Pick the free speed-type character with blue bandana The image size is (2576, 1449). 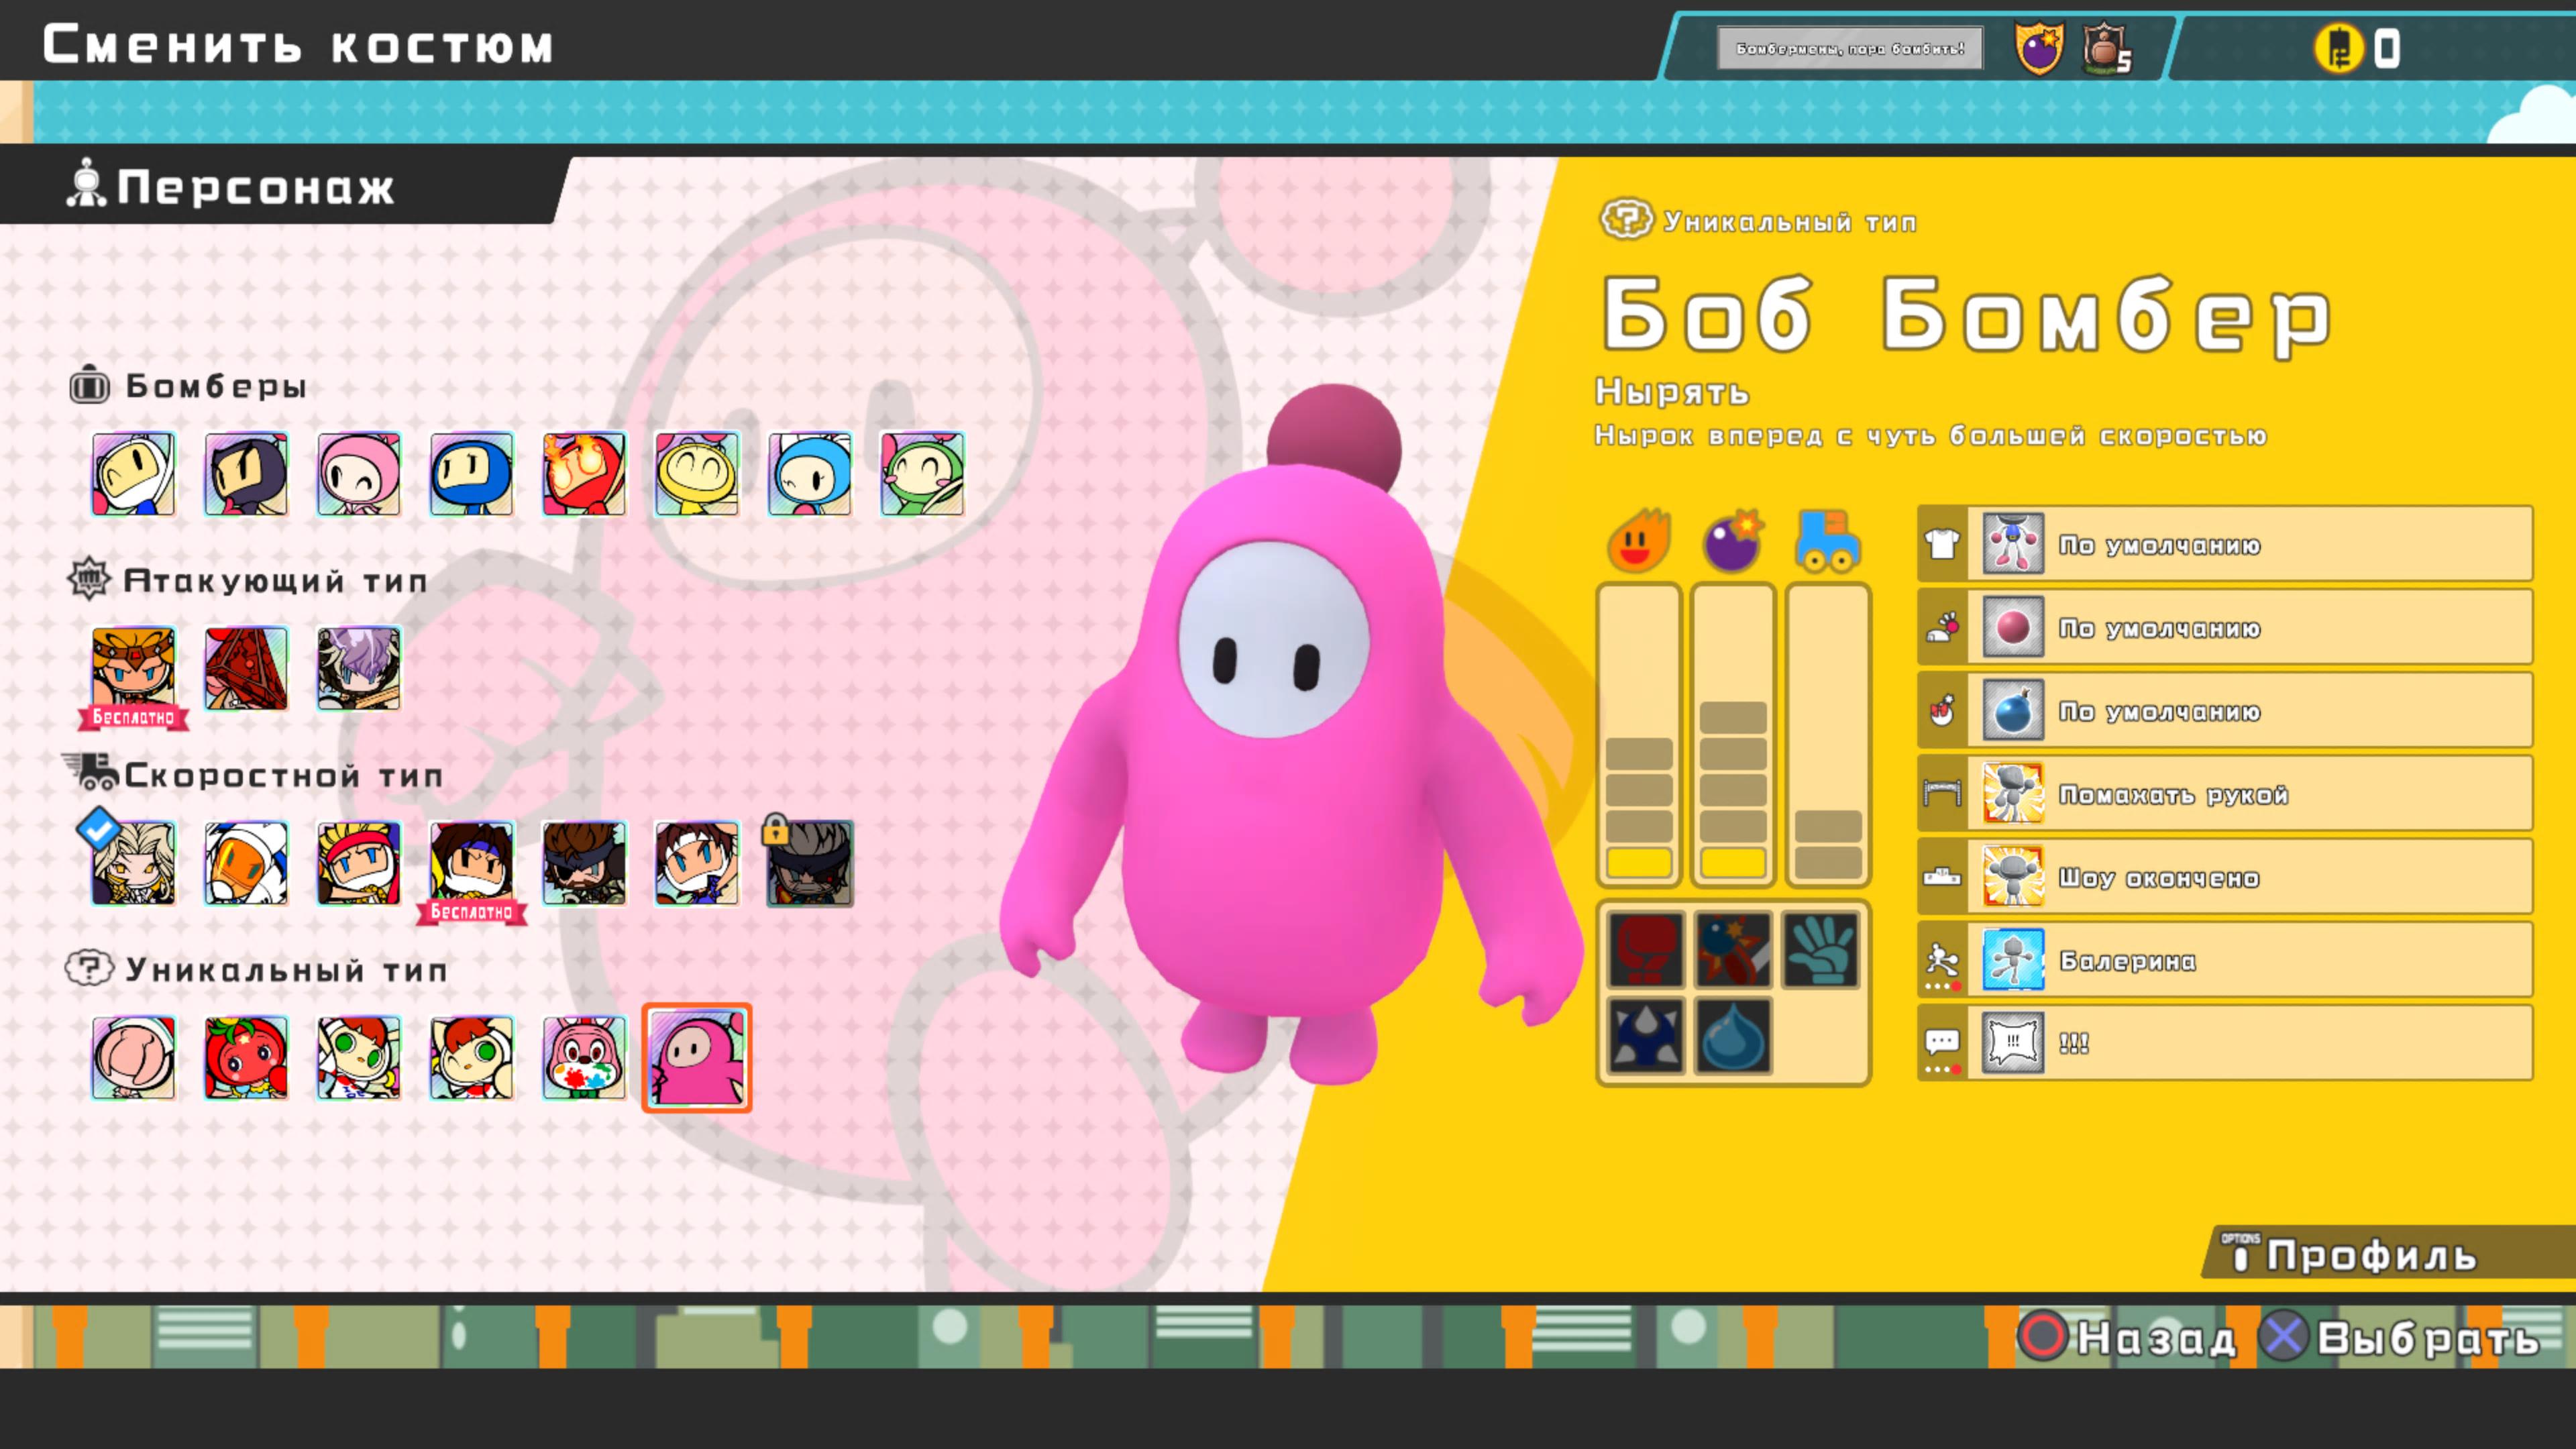pos(471,863)
